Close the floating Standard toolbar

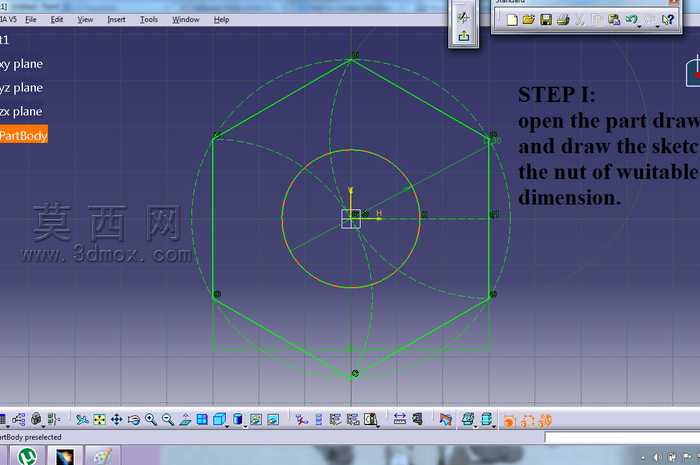675,2
